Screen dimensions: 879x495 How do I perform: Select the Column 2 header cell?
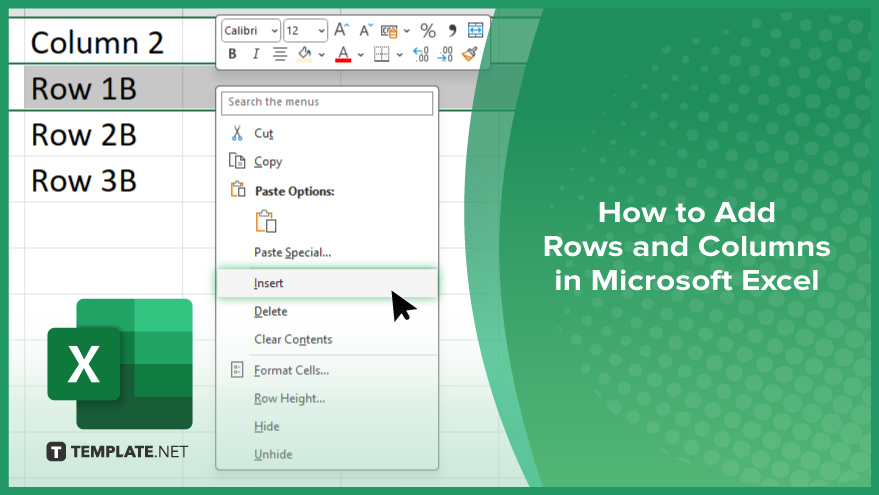click(104, 42)
